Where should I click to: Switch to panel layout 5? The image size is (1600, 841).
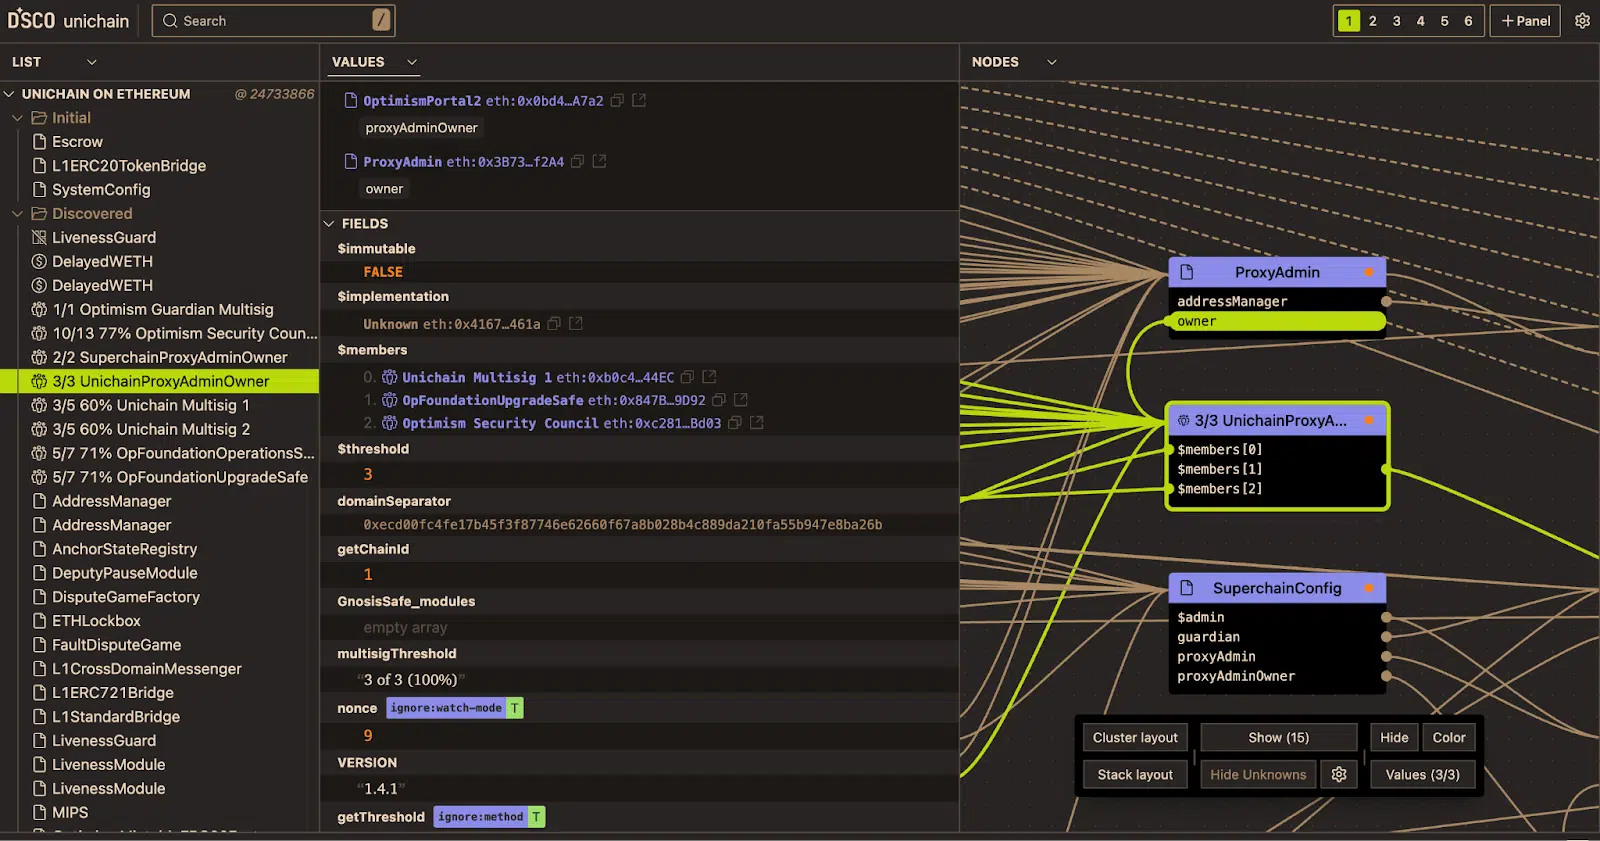coord(1444,21)
